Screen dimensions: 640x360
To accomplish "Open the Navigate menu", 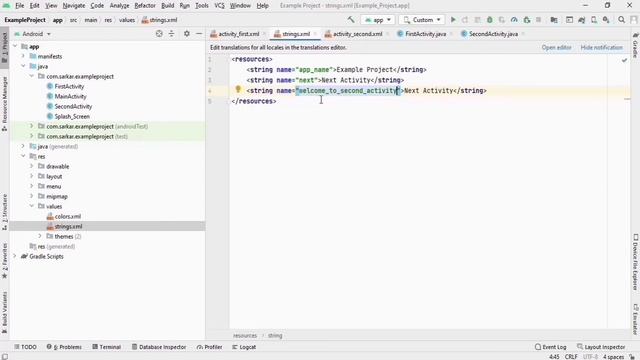I will click(x=74, y=5).
